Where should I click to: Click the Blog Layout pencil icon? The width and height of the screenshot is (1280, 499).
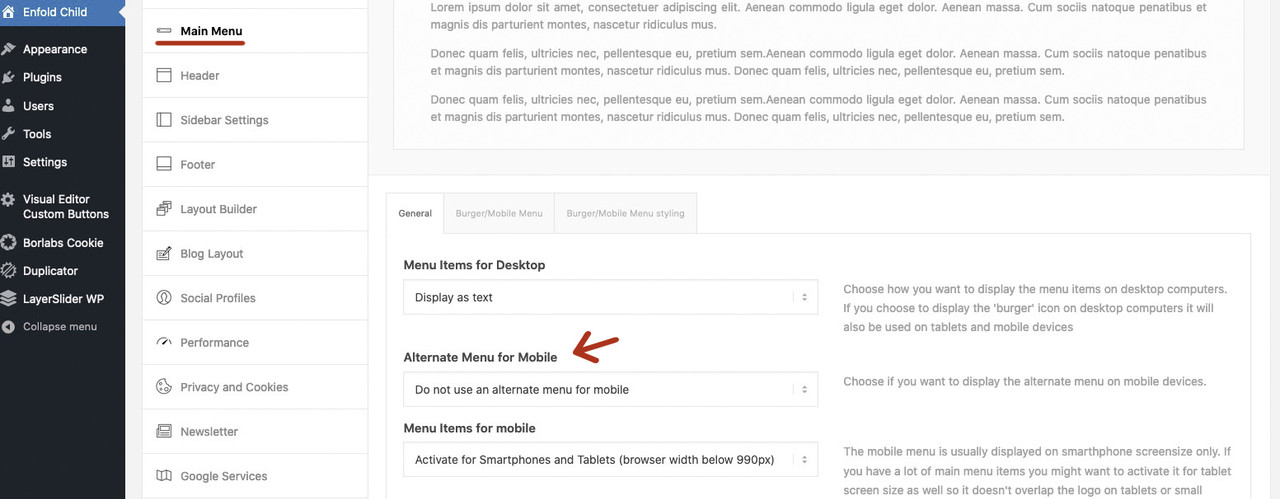pyautogui.click(x=164, y=253)
